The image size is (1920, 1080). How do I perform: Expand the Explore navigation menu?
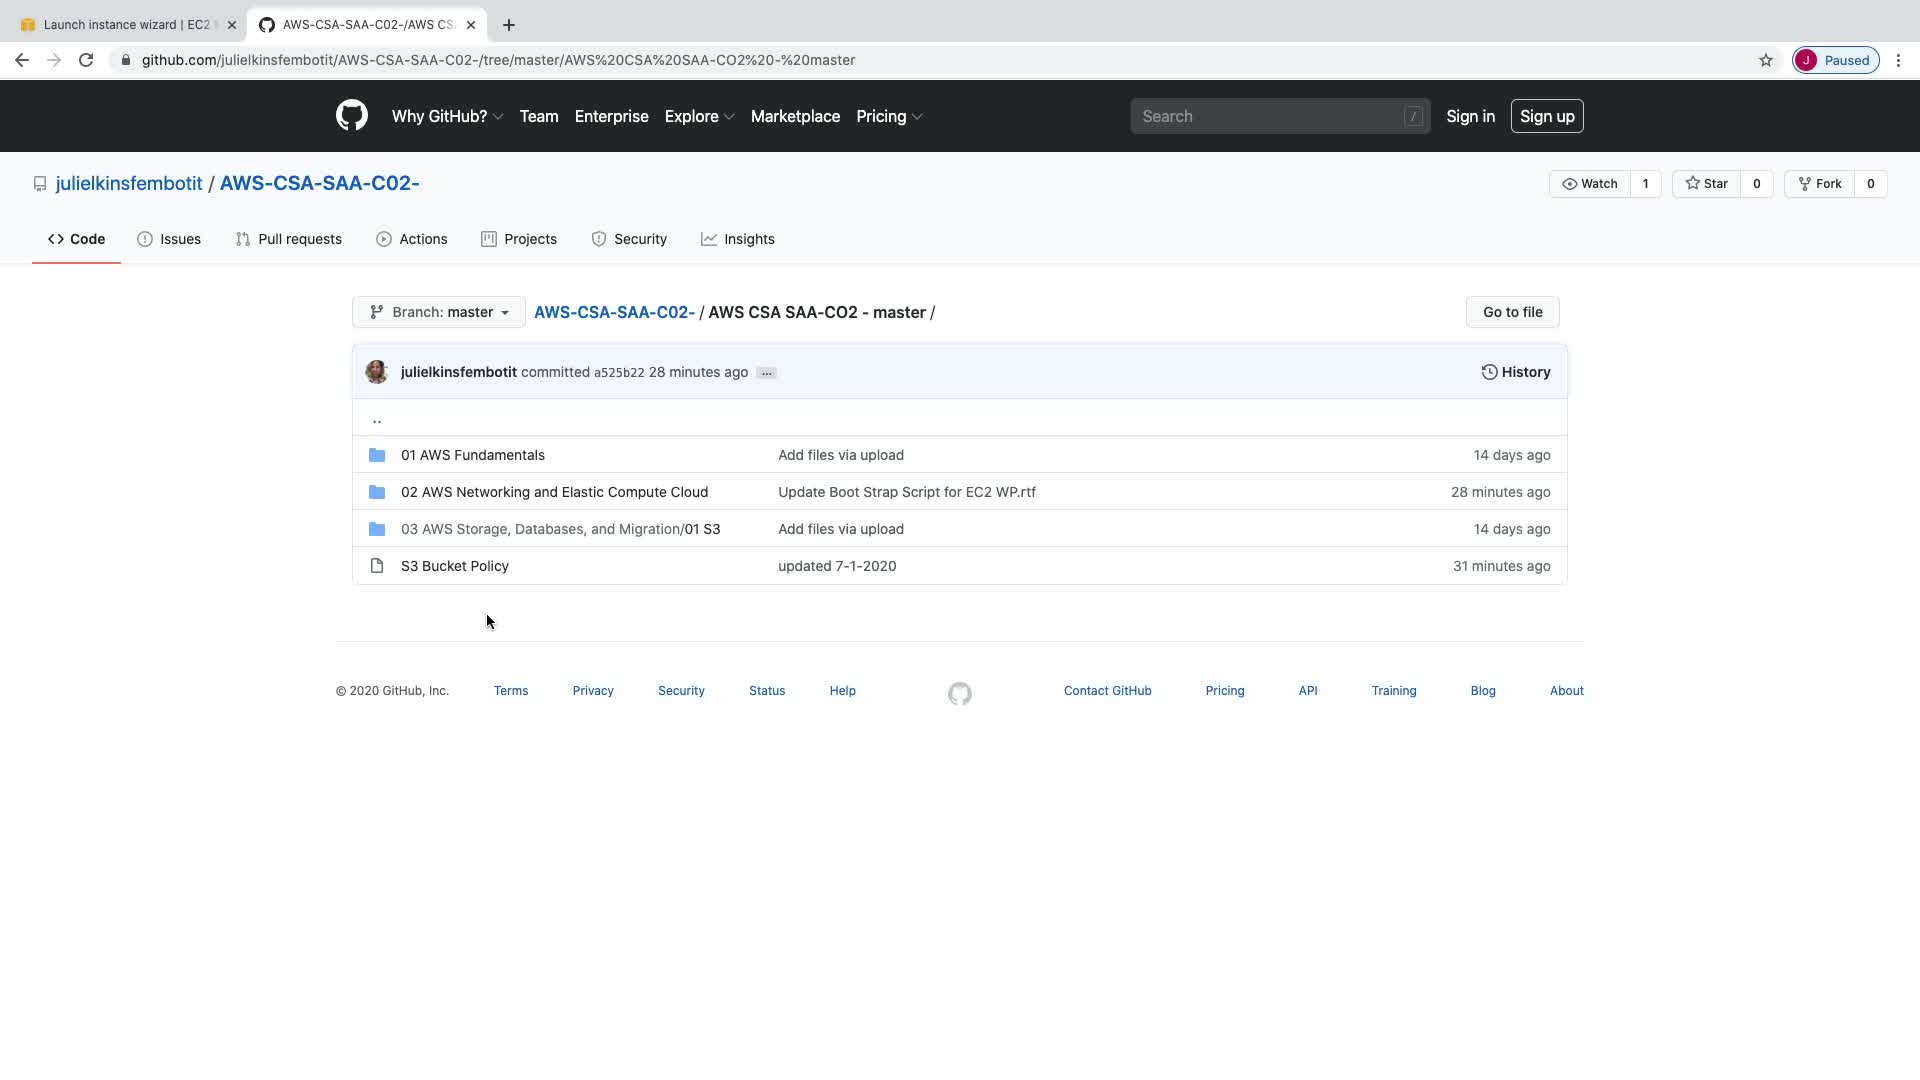699,116
